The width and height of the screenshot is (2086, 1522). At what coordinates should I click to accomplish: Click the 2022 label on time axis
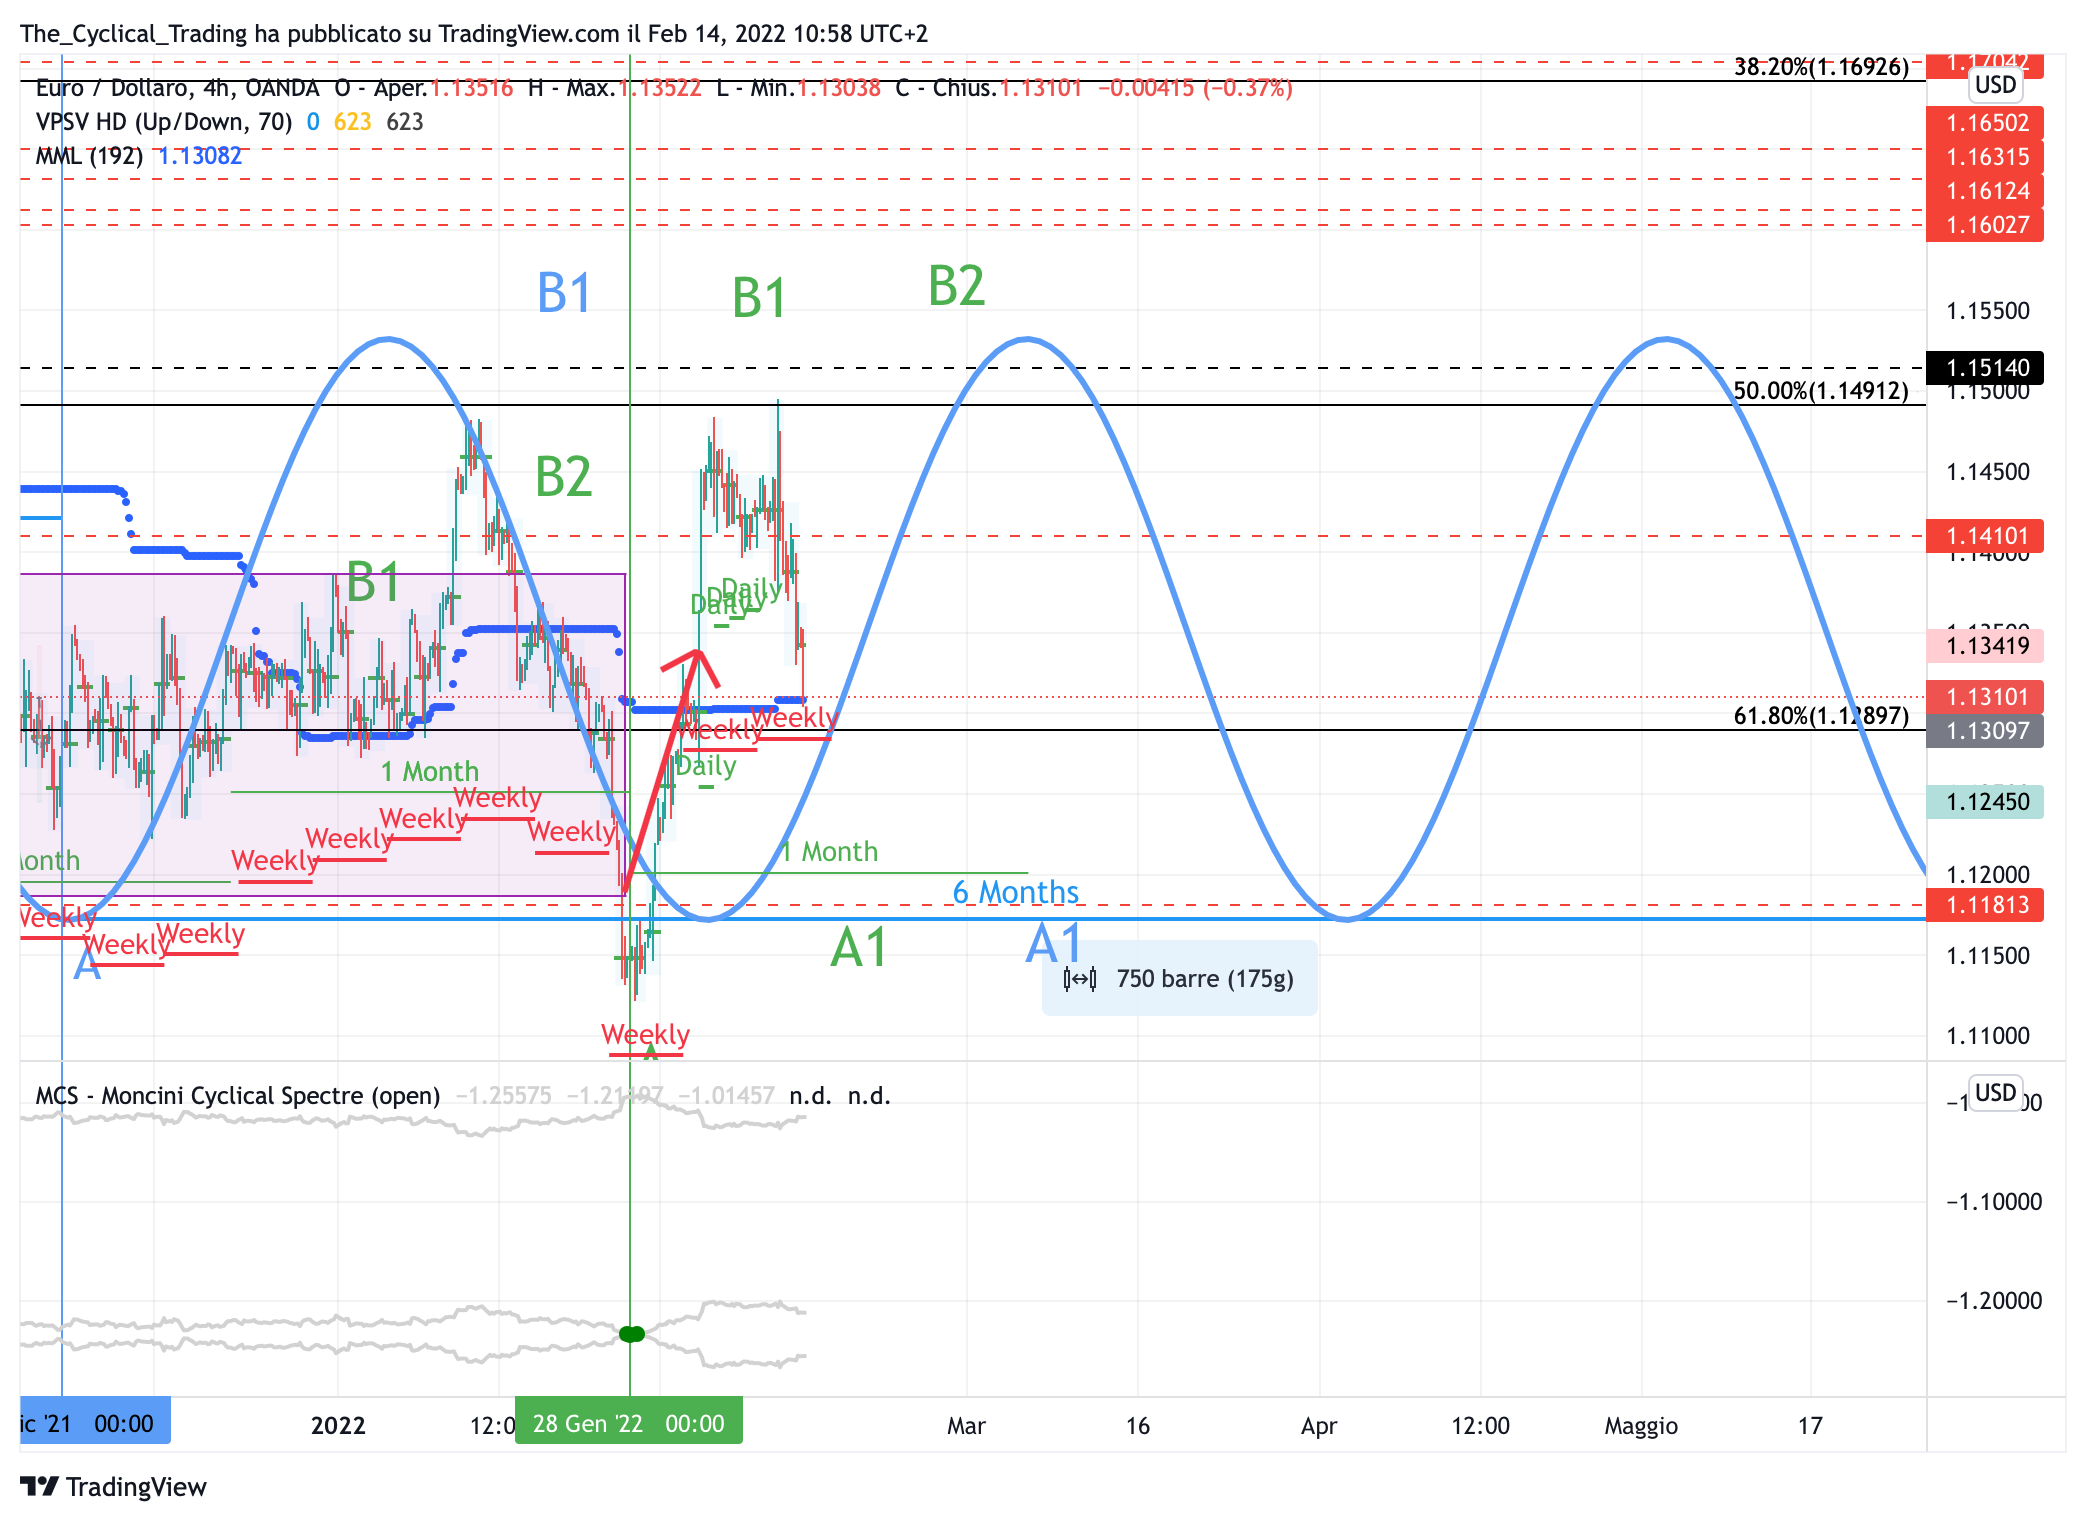pos(338,1426)
